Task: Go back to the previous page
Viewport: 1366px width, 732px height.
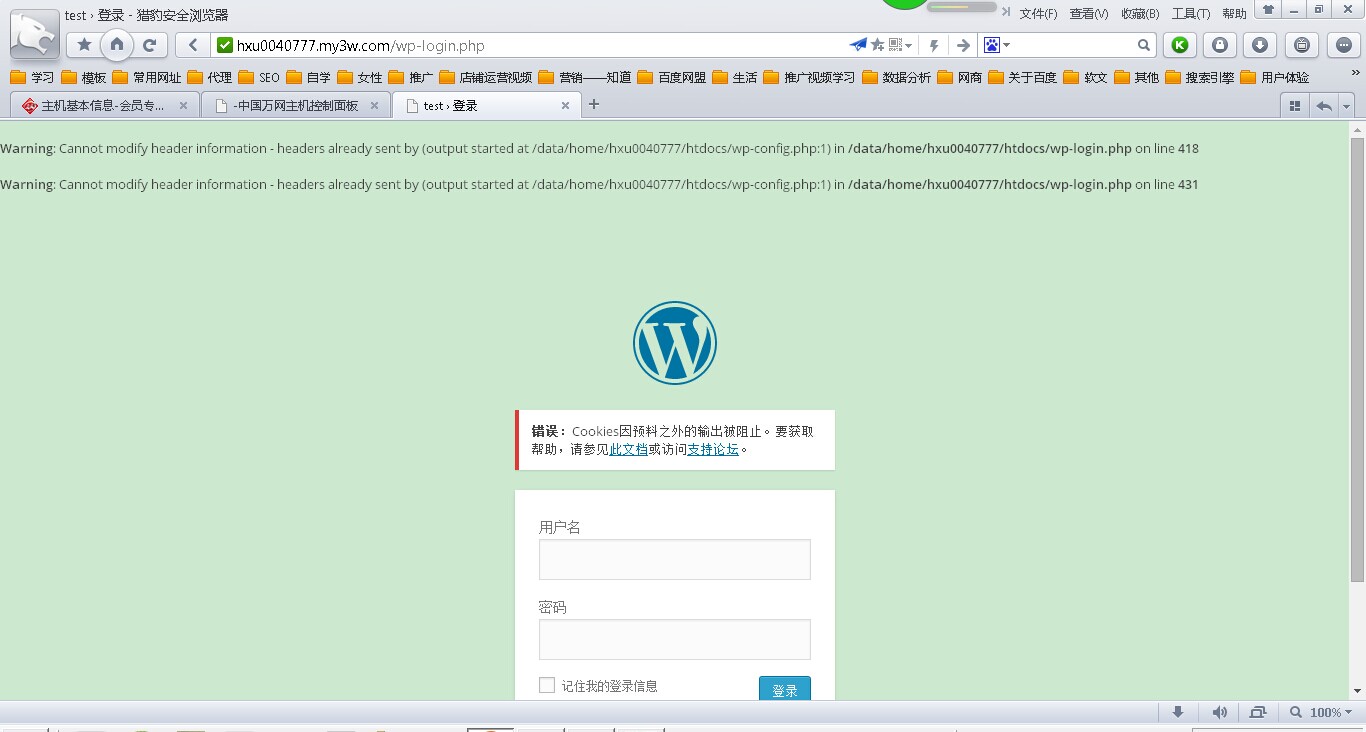Action: coord(193,45)
